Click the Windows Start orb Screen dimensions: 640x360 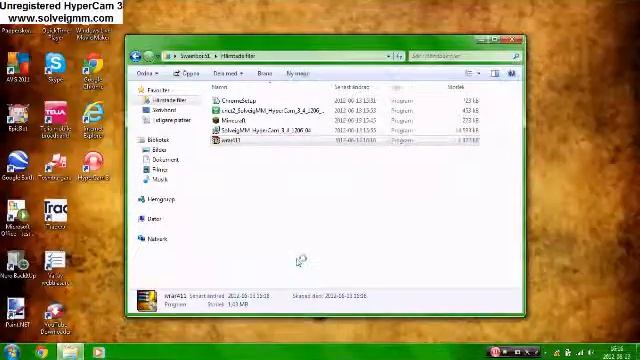tap(11, 352)
